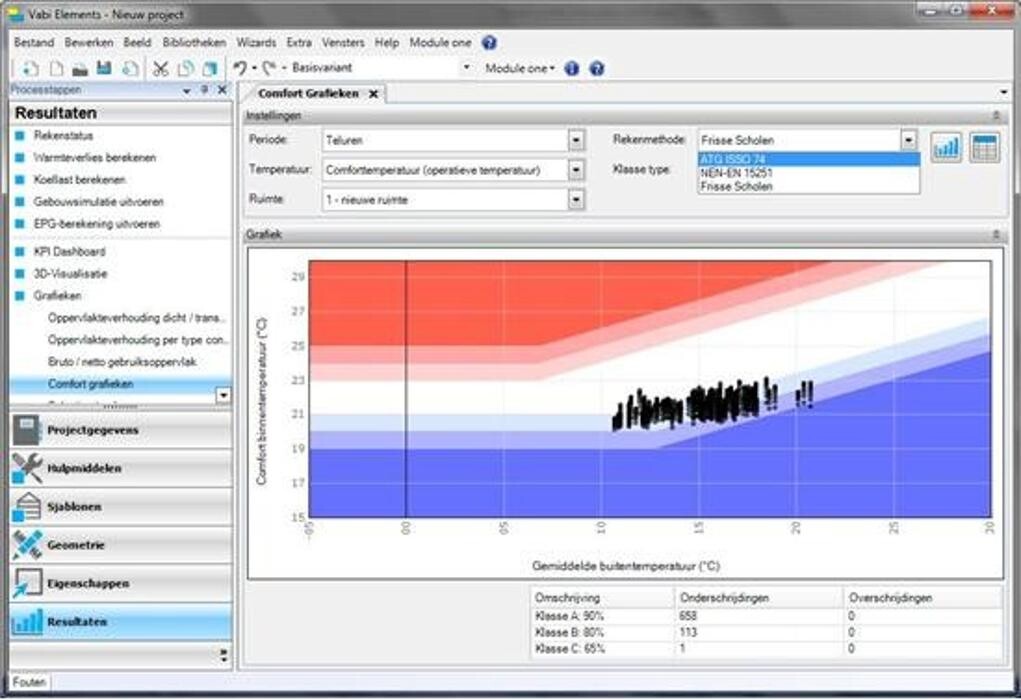Screen dimensions: 1021x700
Task: Open the Fouten tab at bottom
Action: [x=29, y=682]
